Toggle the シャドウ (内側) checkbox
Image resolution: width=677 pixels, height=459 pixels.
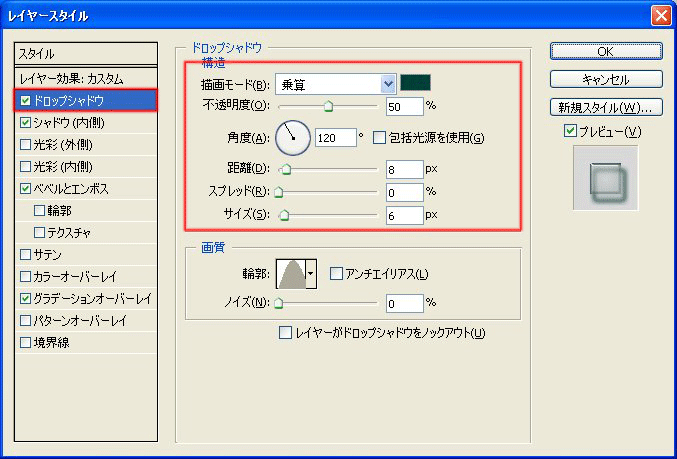[25, 123]
